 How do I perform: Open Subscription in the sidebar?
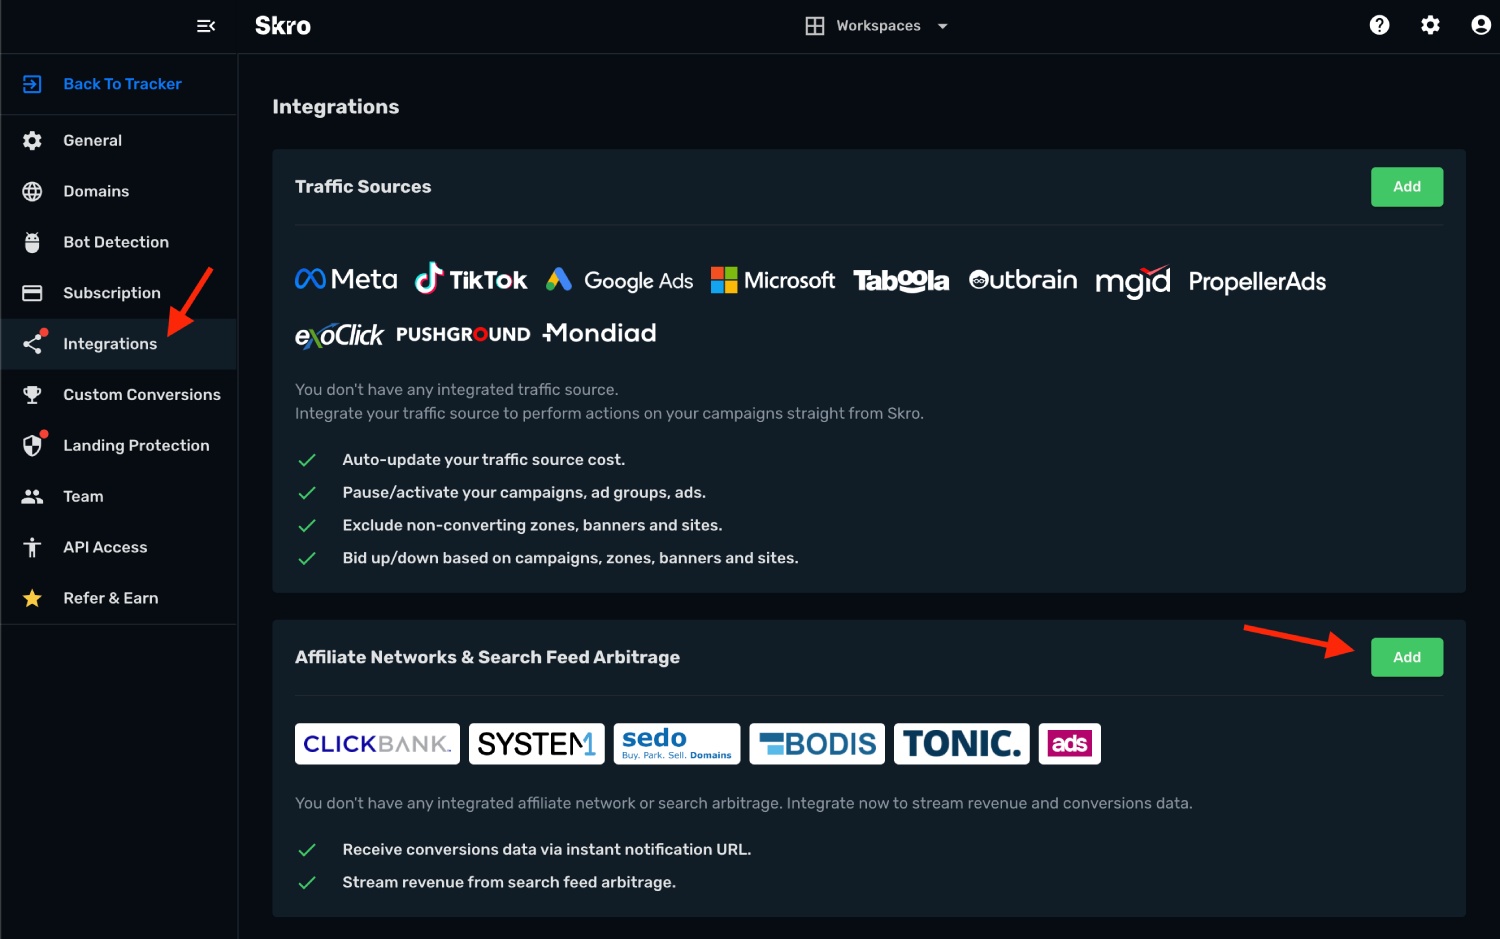click(119, 293)
